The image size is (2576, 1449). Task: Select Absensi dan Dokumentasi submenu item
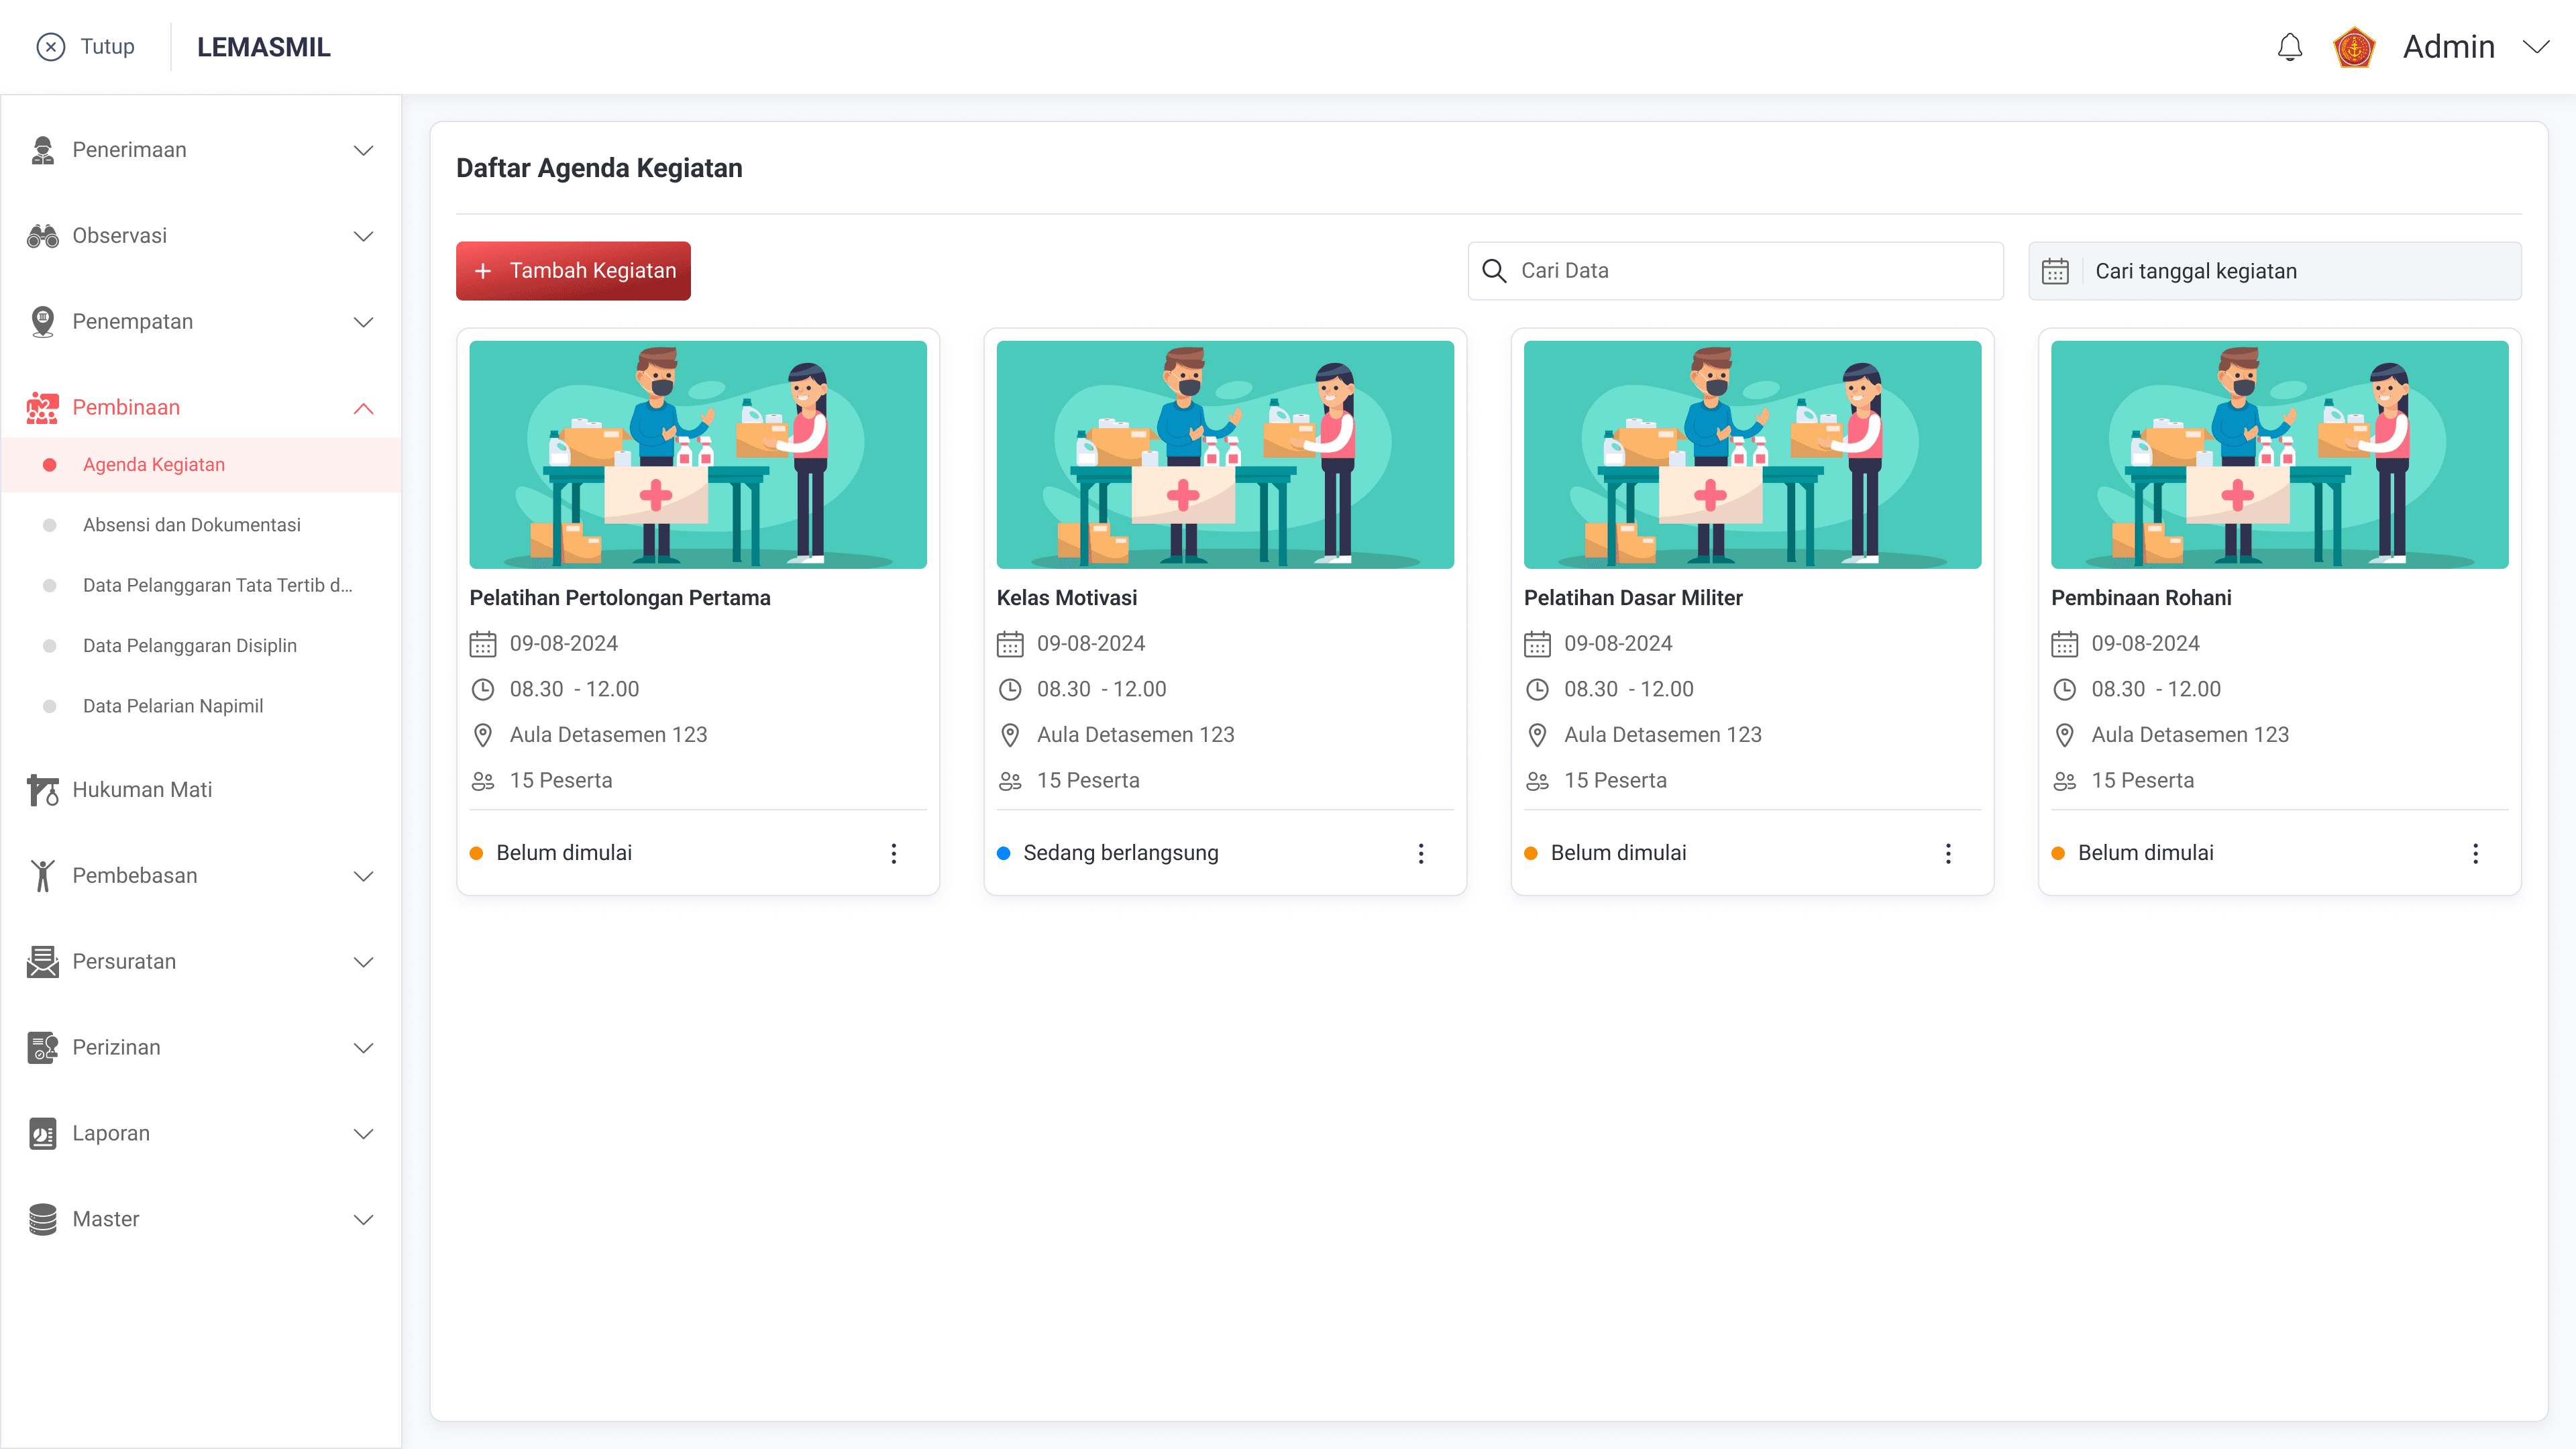click(x=191, y=525)
